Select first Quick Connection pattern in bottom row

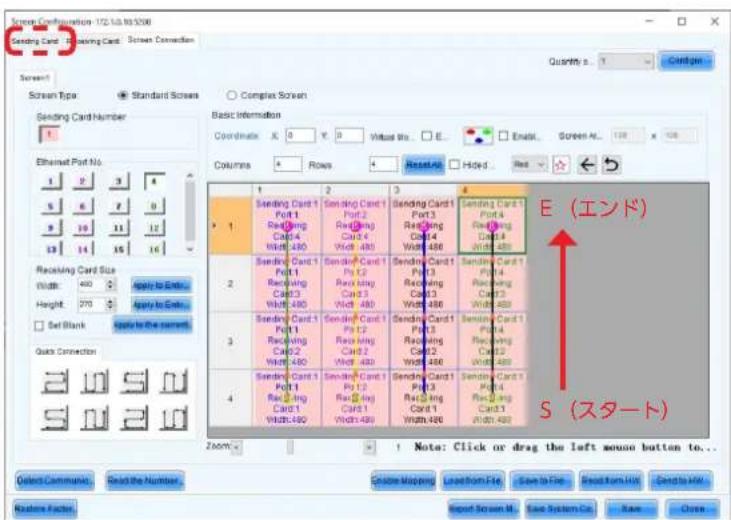[55, 418]
